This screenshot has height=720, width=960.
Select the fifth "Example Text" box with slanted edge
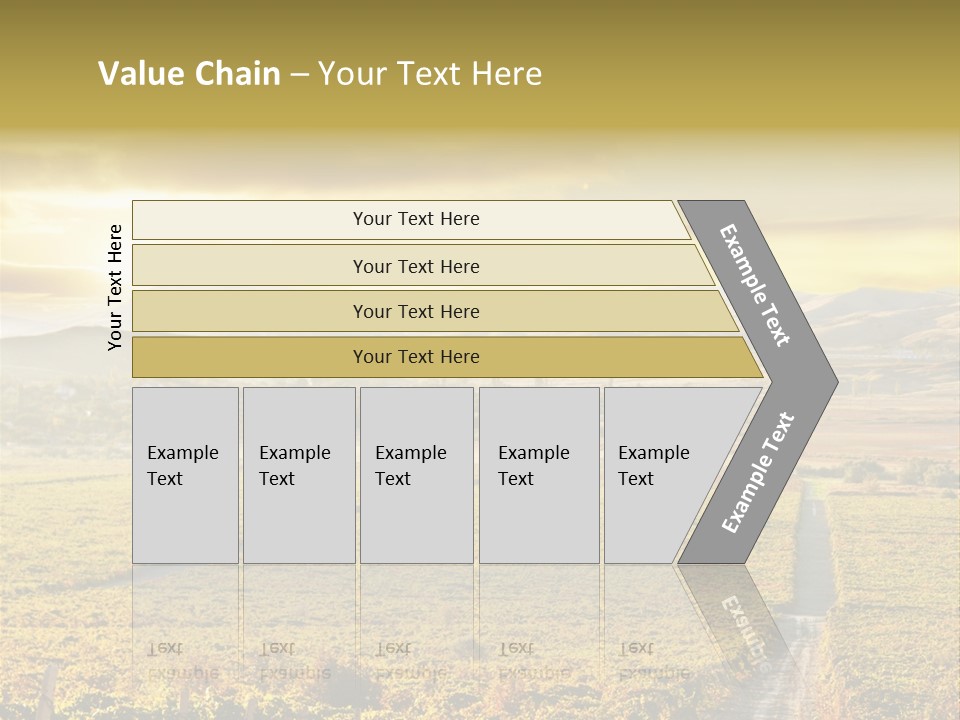660,474
